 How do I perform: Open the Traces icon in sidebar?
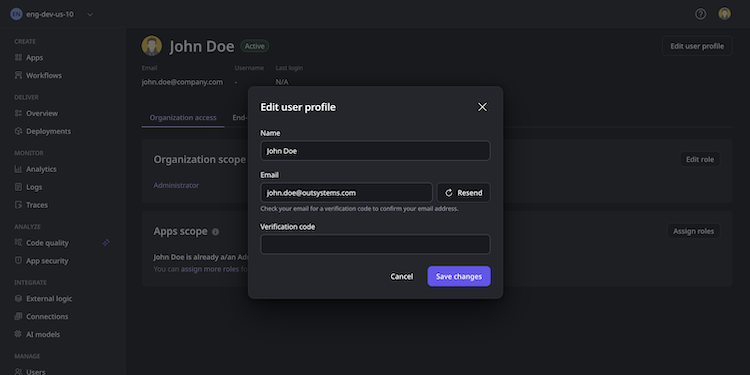(18, 205)
